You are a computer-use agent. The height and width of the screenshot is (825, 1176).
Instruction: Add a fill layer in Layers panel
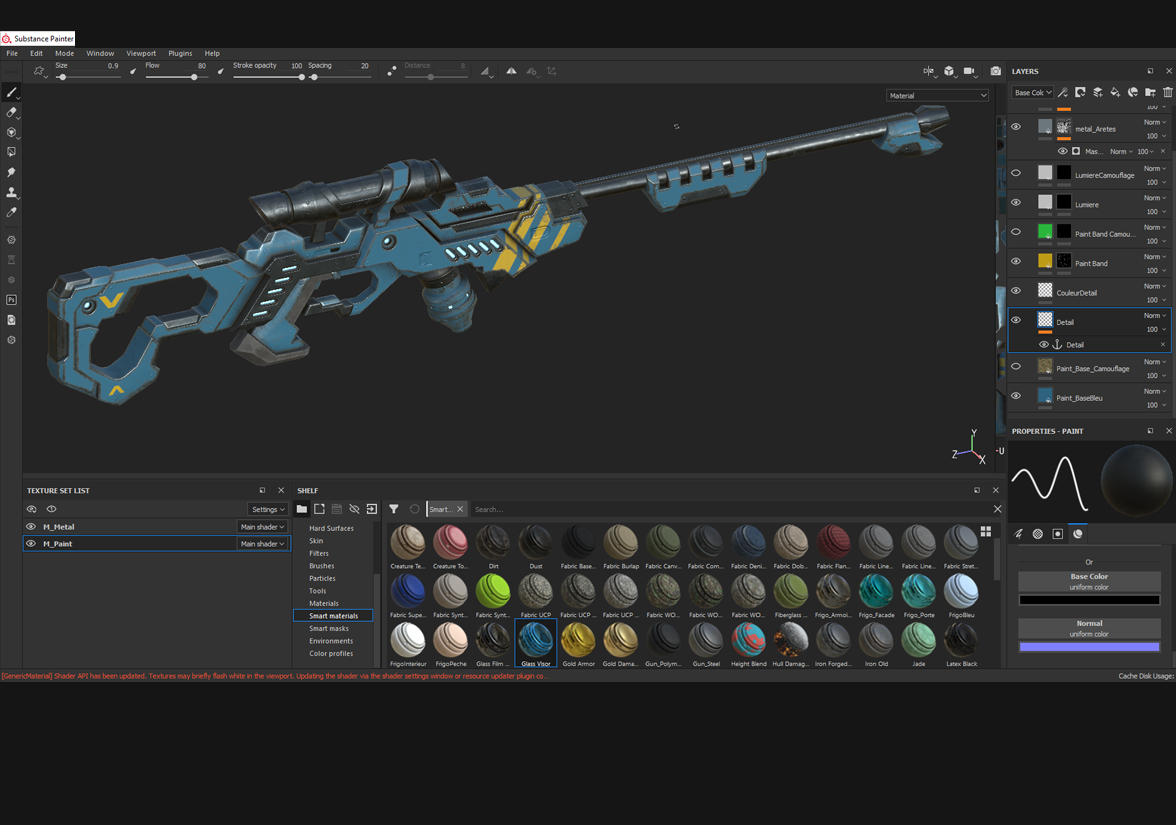(x=1115, y=93)
